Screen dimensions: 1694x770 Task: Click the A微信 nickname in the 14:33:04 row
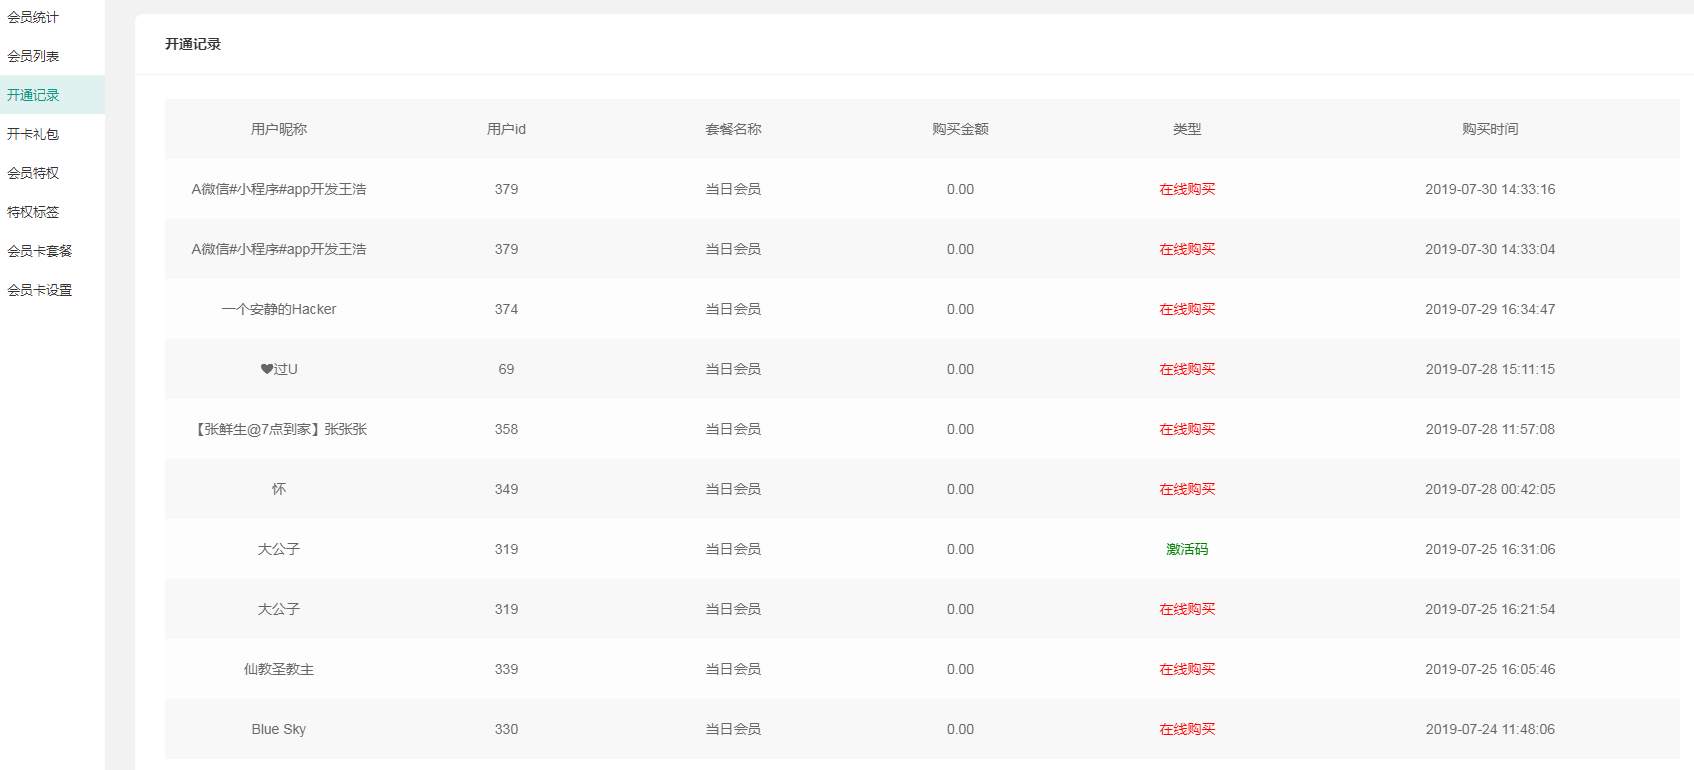pyautogui.click(x=279, y=249)
